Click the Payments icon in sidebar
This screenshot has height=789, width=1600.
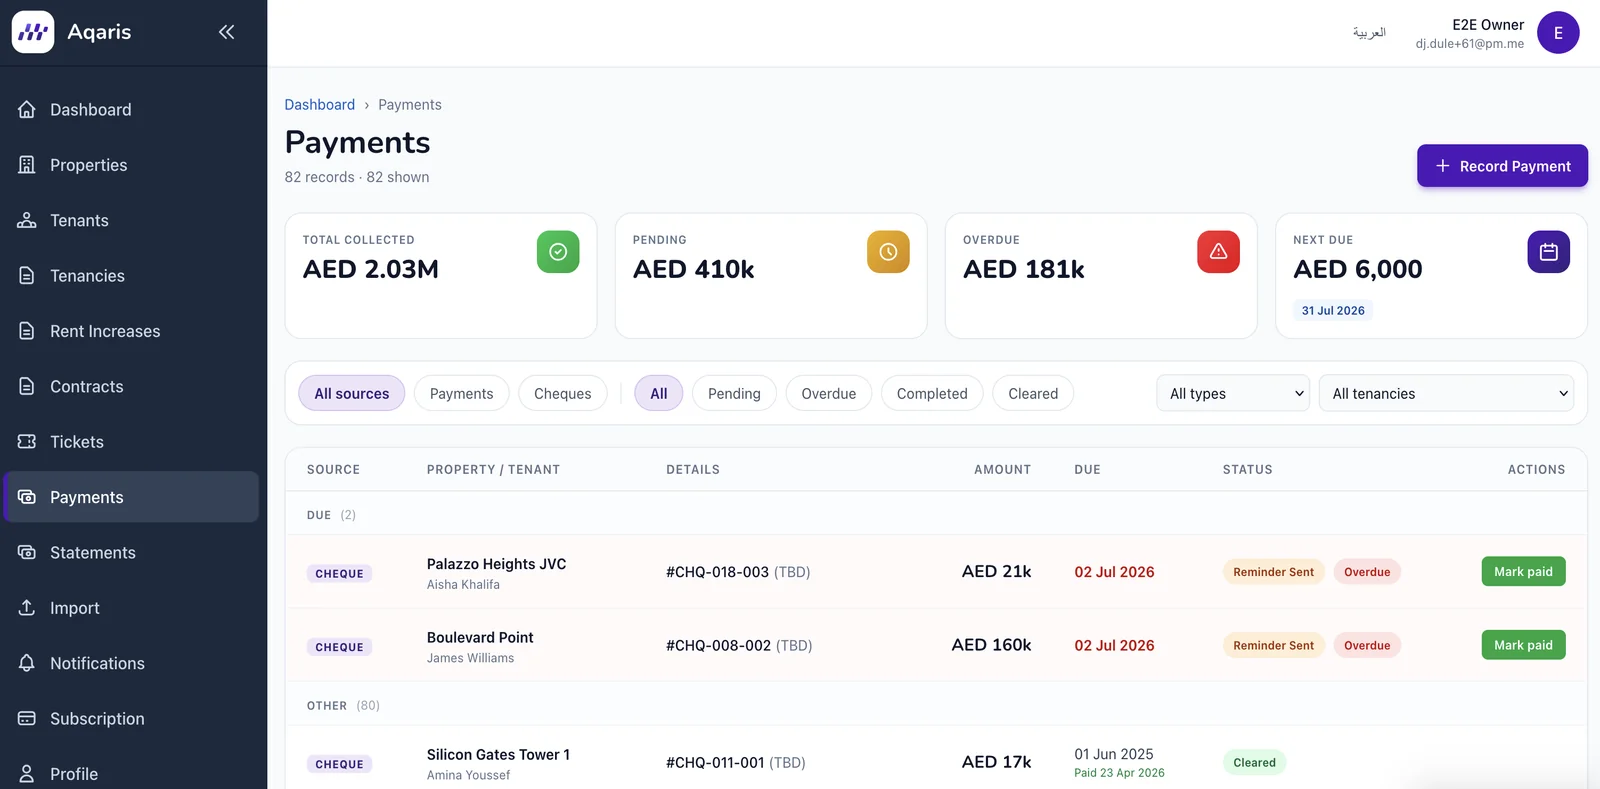tap(27, 497)
